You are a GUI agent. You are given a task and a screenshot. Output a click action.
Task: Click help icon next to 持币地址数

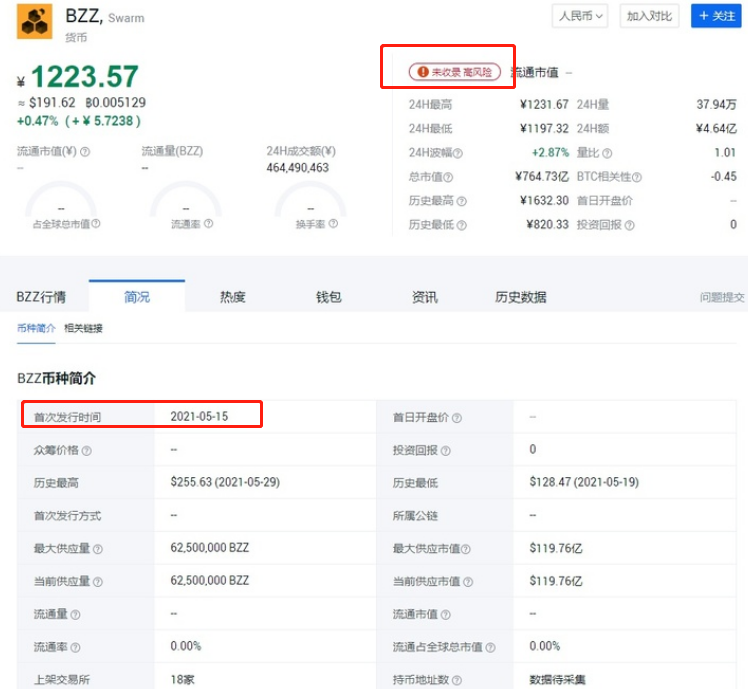tap(453, 680)
